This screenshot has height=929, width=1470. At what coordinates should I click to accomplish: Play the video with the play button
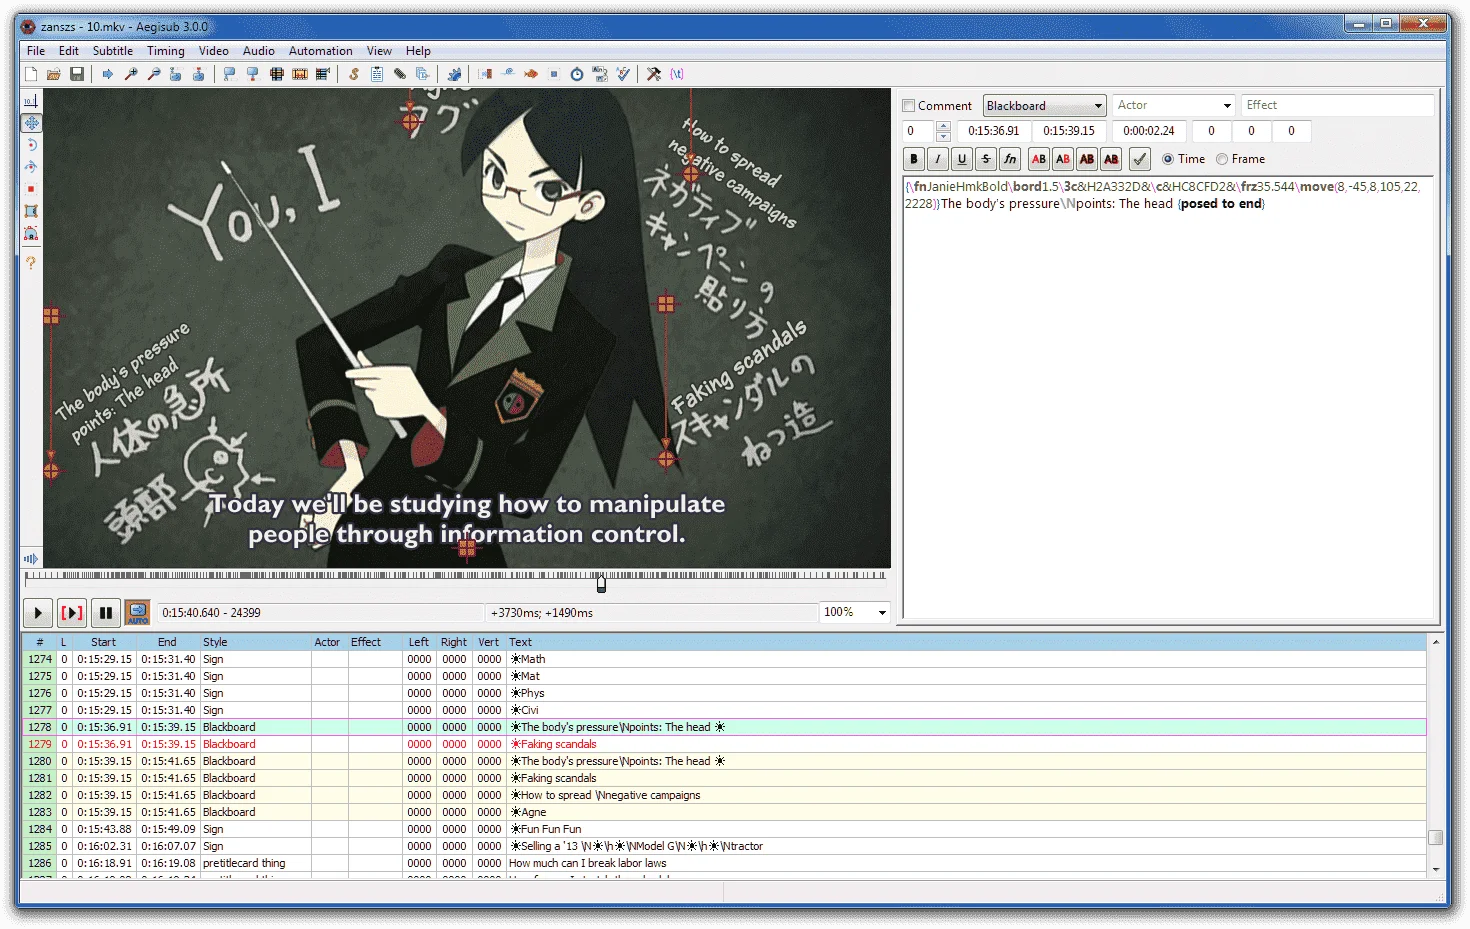point(38,612)
